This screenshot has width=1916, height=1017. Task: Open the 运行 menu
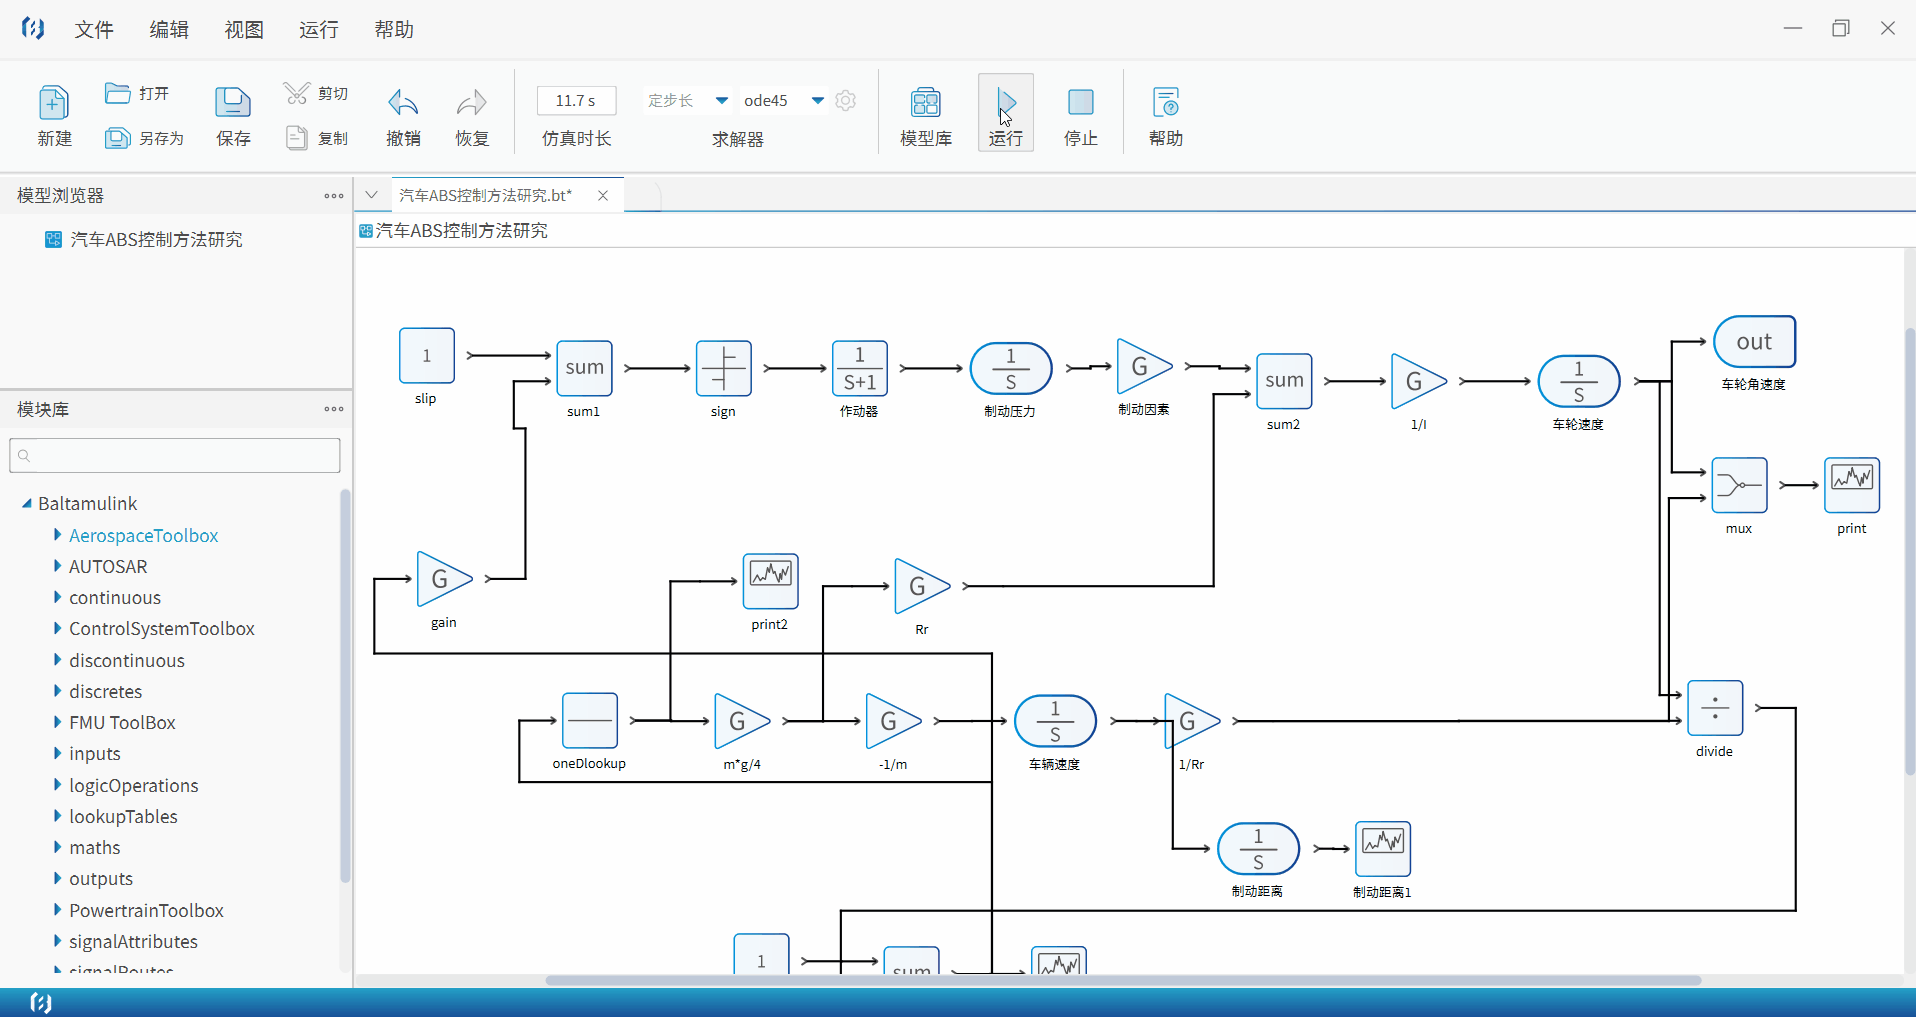pyautogui.click(x=319, y=29)
